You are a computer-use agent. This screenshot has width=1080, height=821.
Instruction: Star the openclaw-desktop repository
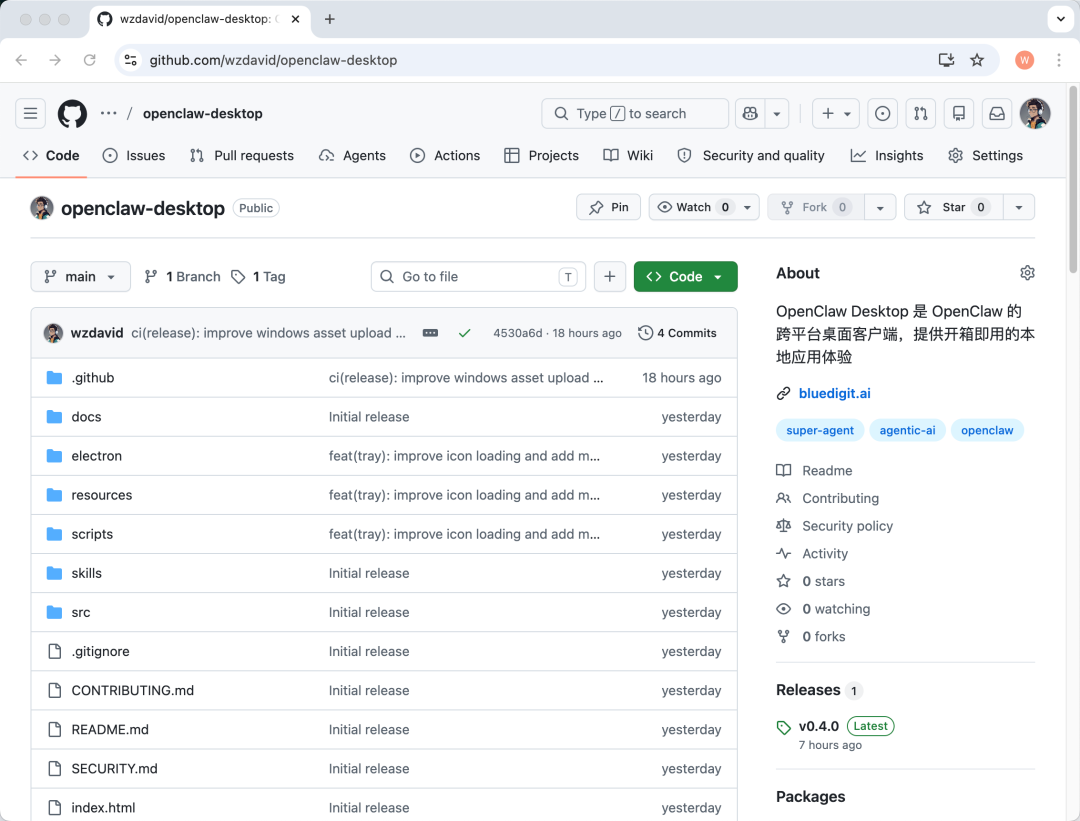pyautogui.click(x=954, y=207)
